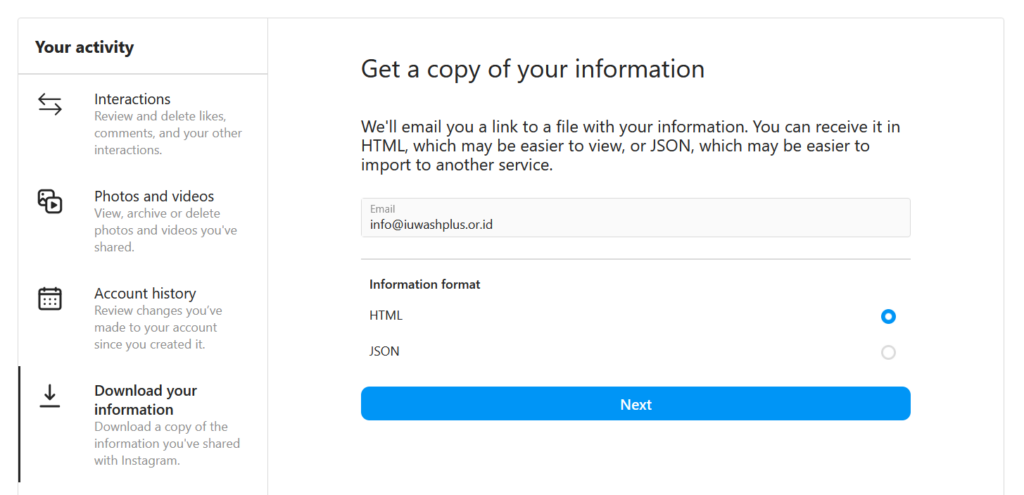
Task: Click the Account history calendar icon
Action: [x=50, y=298]
